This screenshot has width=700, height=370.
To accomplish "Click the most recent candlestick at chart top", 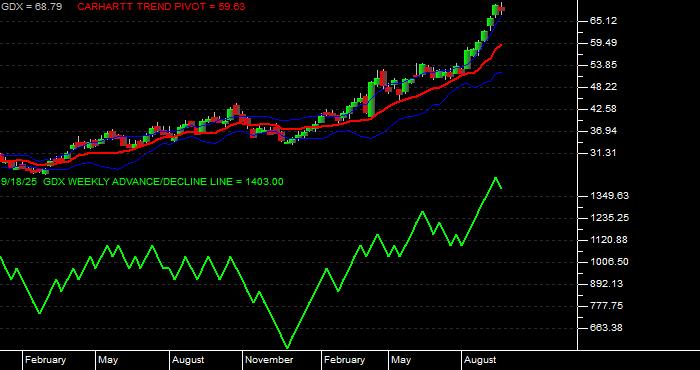I will coord(502,9).
